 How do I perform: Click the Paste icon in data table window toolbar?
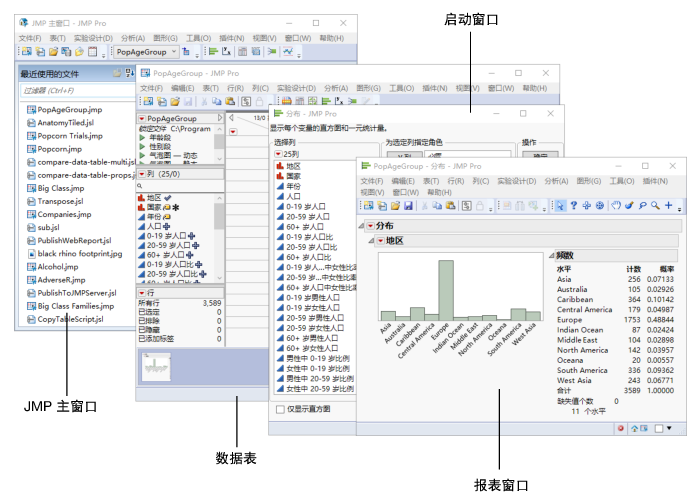click(x=230, y=101)
